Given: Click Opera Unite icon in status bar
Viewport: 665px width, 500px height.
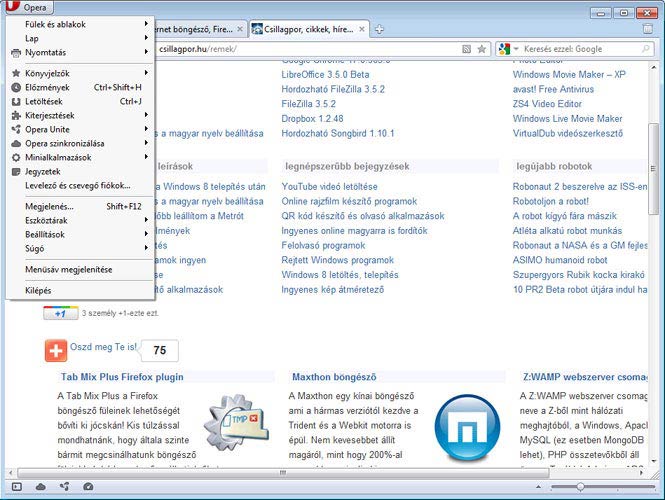Looking at the screenshot, I should [64, 487].
